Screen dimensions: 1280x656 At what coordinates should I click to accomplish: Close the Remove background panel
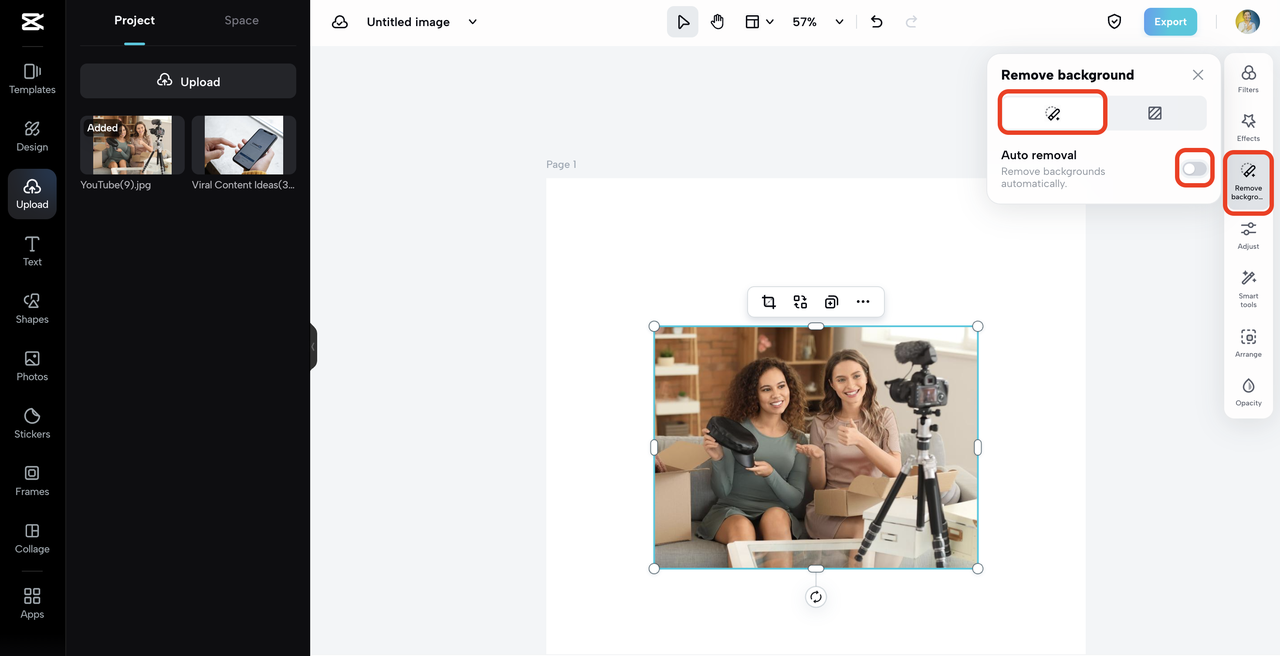tap(1198, 75)
